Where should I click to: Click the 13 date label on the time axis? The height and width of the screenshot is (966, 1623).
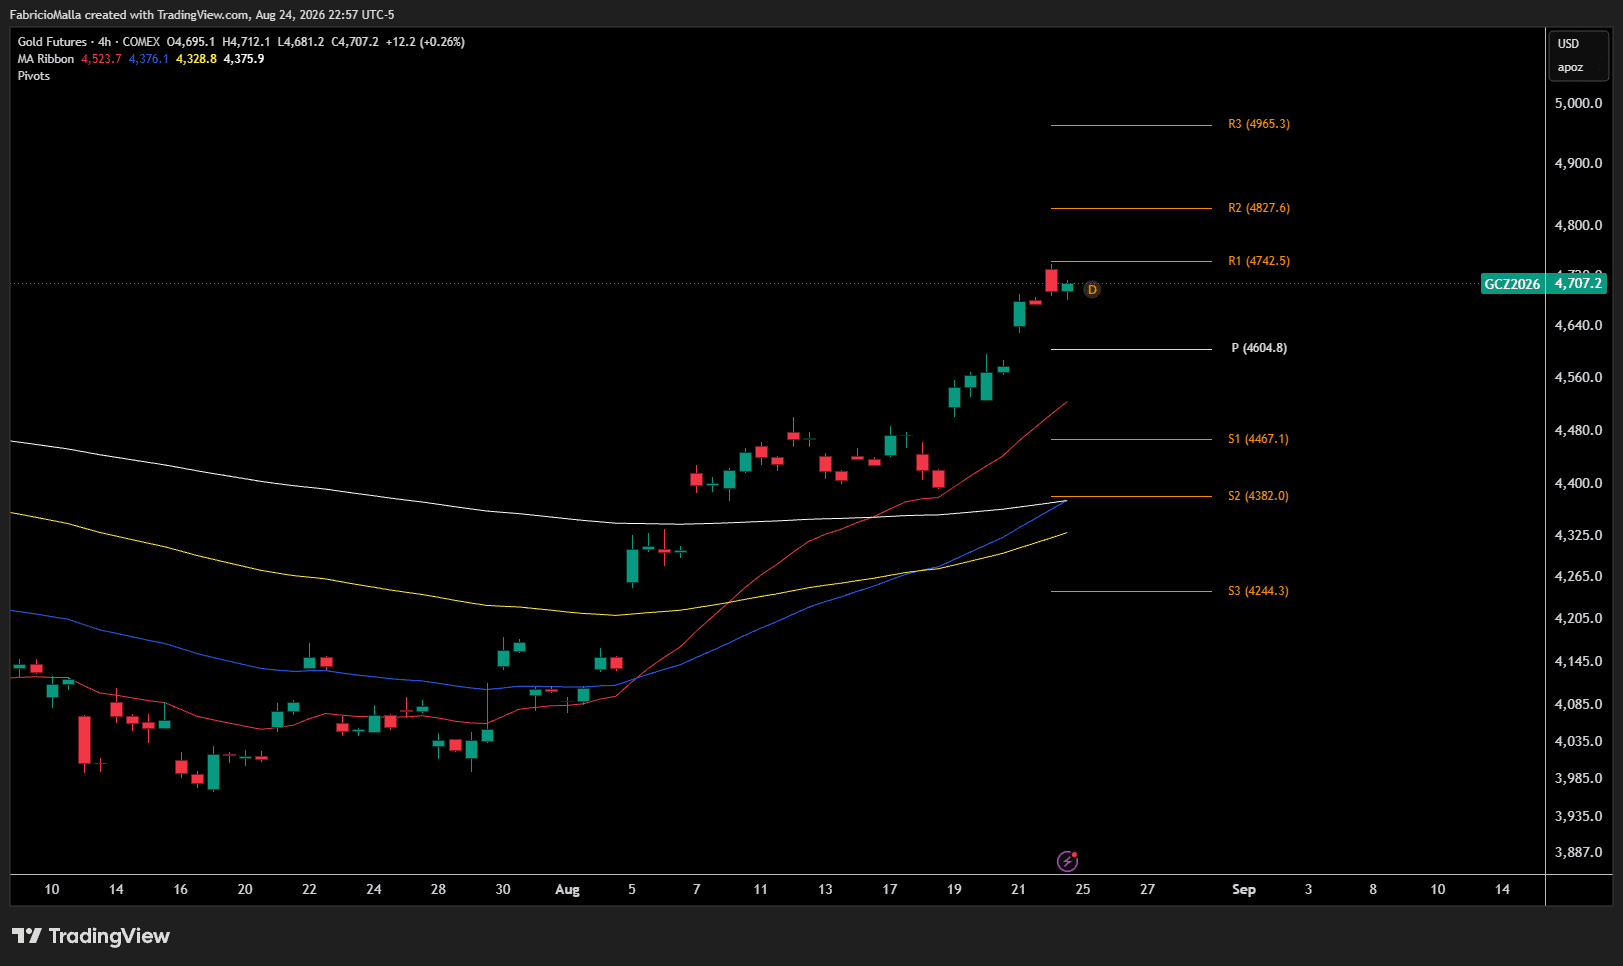tap(825, 889)
